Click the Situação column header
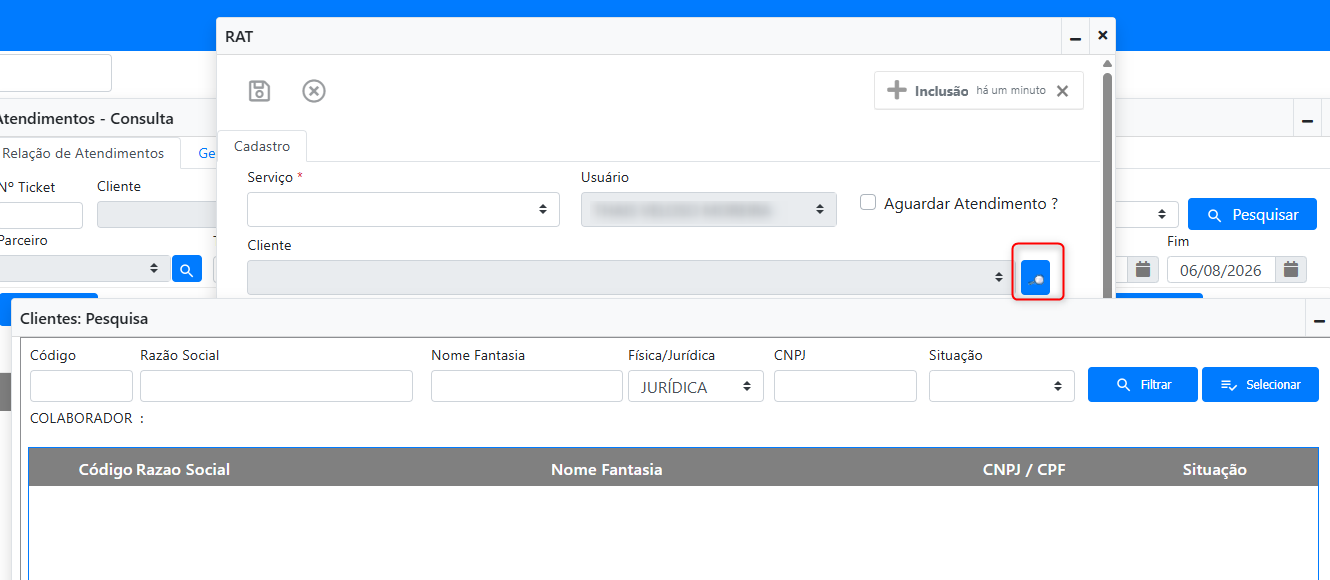Screen dimensions: 1330x580 pyautogui.click(x=1215, y=469)
